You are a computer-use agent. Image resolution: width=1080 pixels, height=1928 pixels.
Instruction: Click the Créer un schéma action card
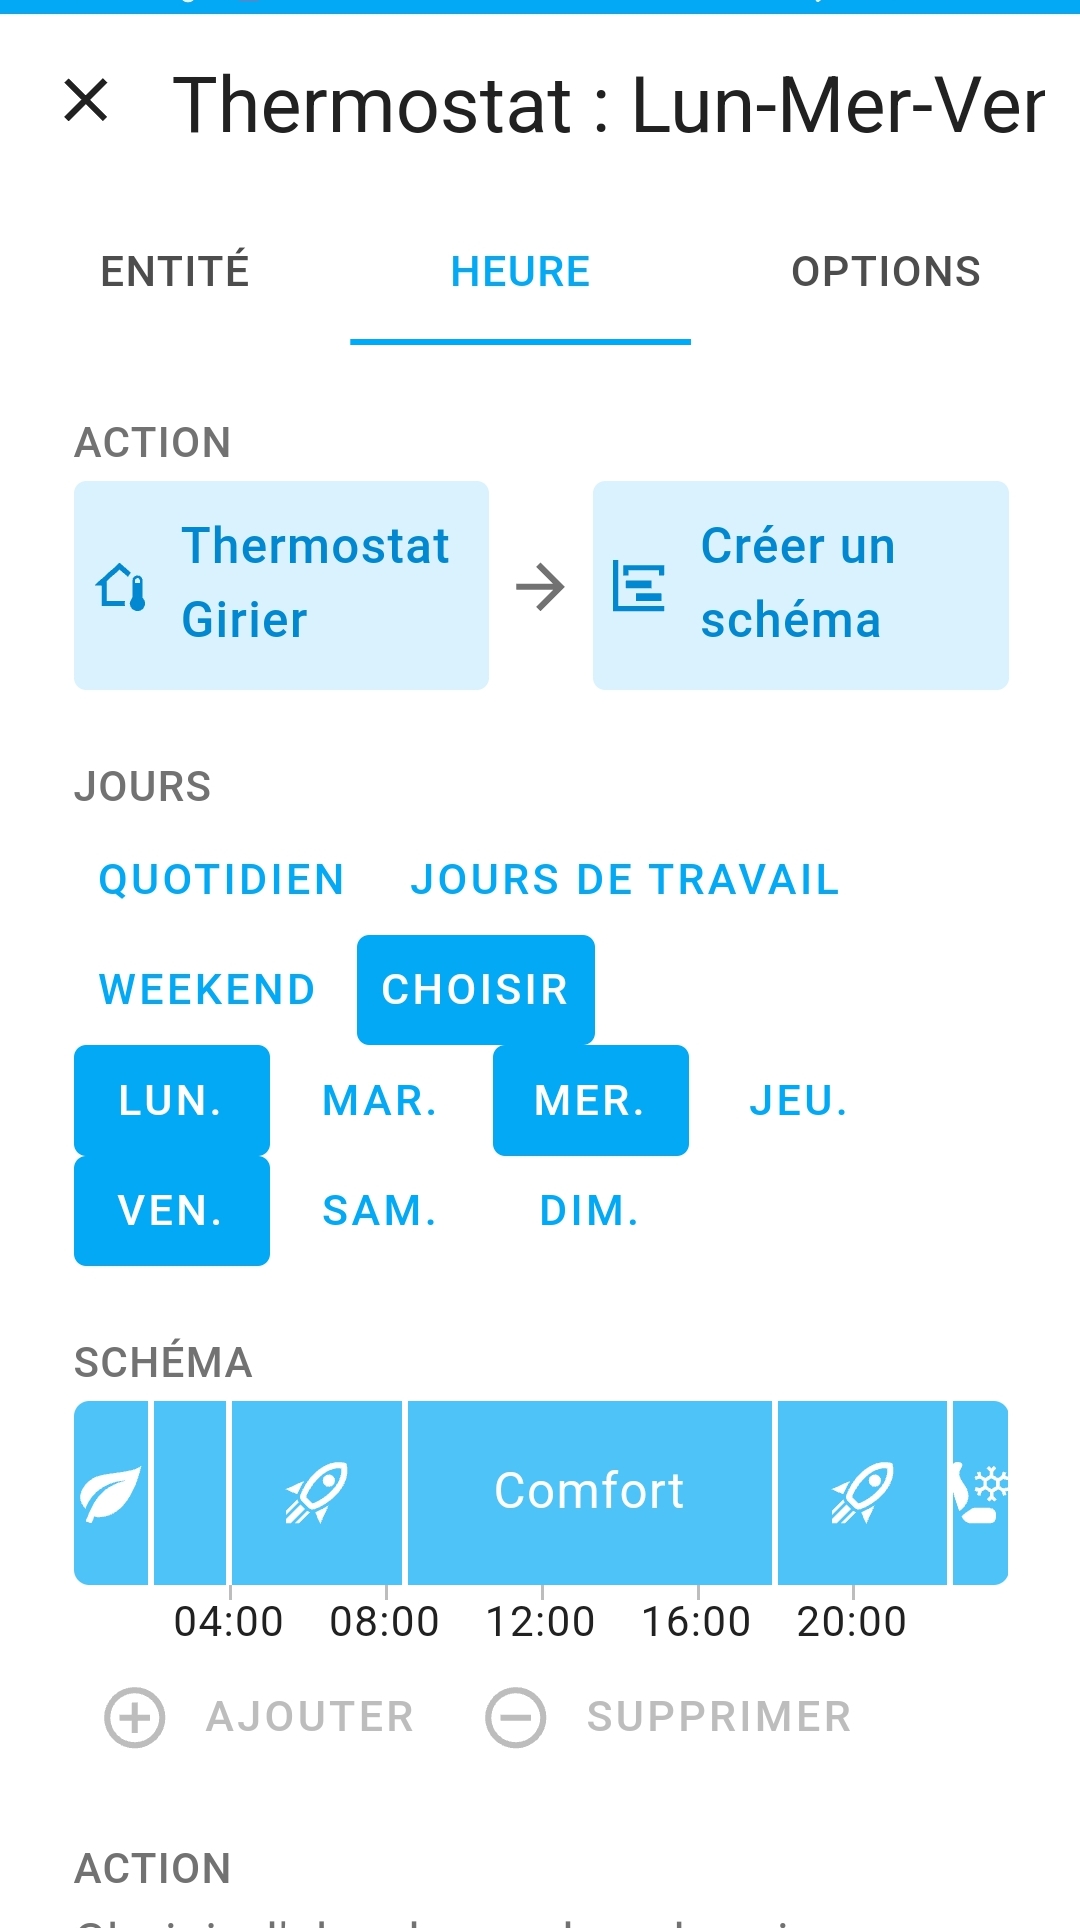[x=800, y=585]
